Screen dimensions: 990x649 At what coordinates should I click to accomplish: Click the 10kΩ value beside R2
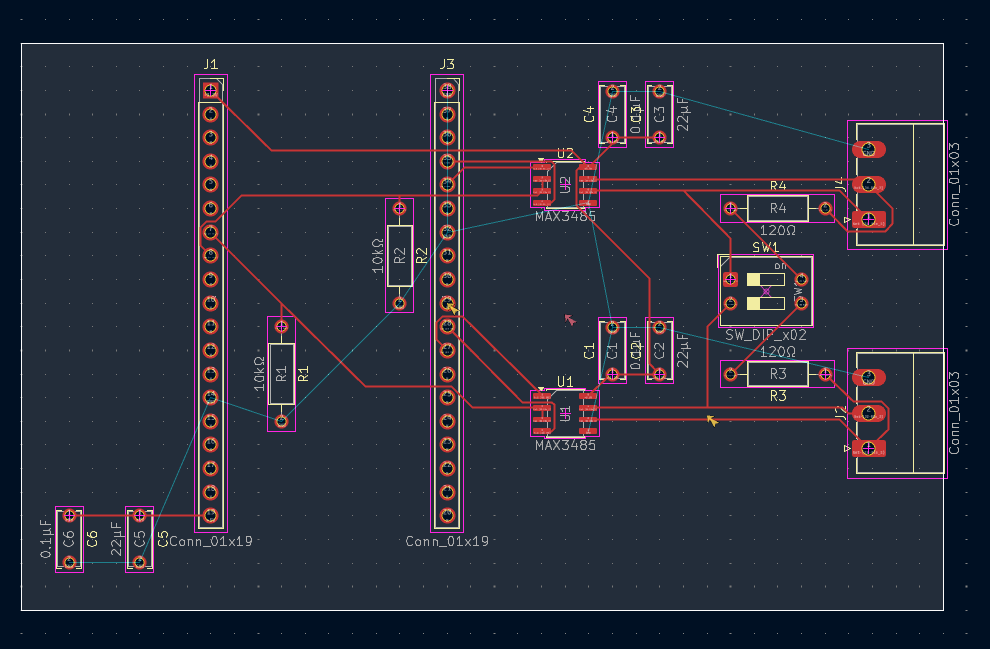pyautogui.click(x=378, y=256)
